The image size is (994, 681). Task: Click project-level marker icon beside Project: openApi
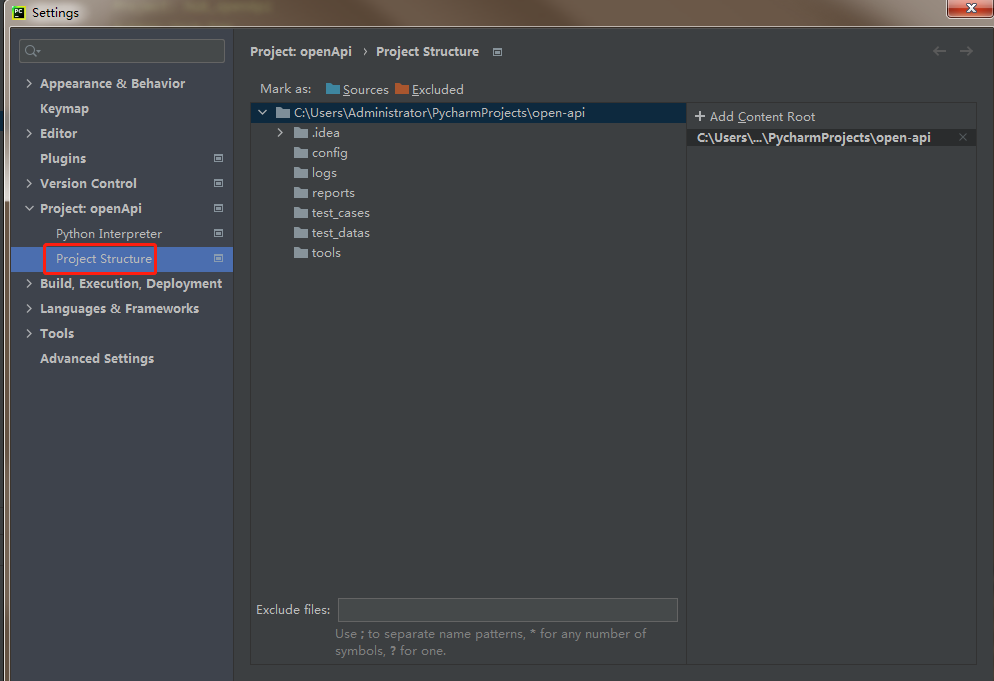(218, 208)
